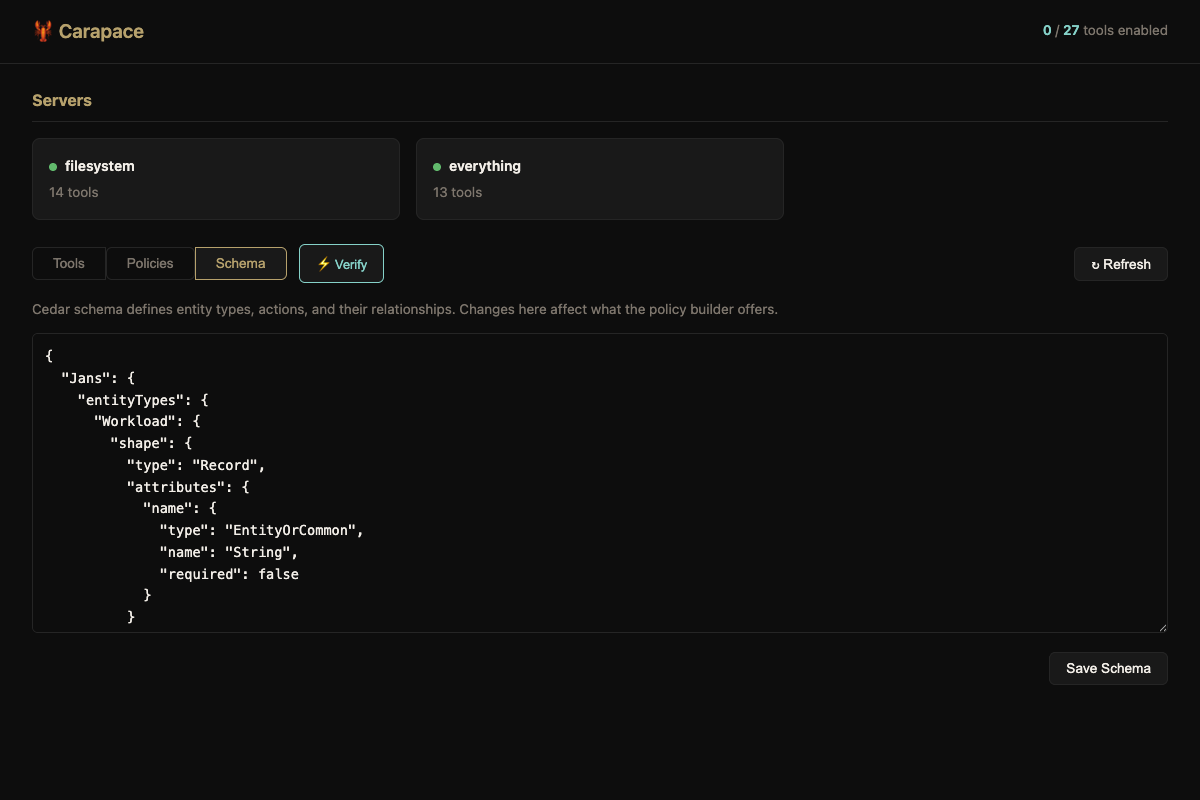Click the "required": false line in the editor

click(229, 574)
